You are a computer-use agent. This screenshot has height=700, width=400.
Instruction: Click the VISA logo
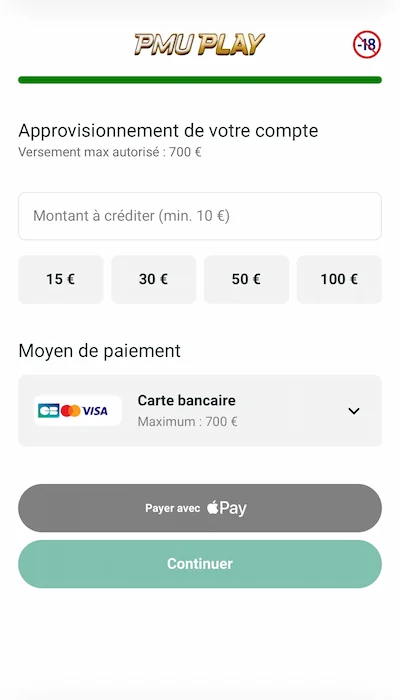(x=95, y=411)
